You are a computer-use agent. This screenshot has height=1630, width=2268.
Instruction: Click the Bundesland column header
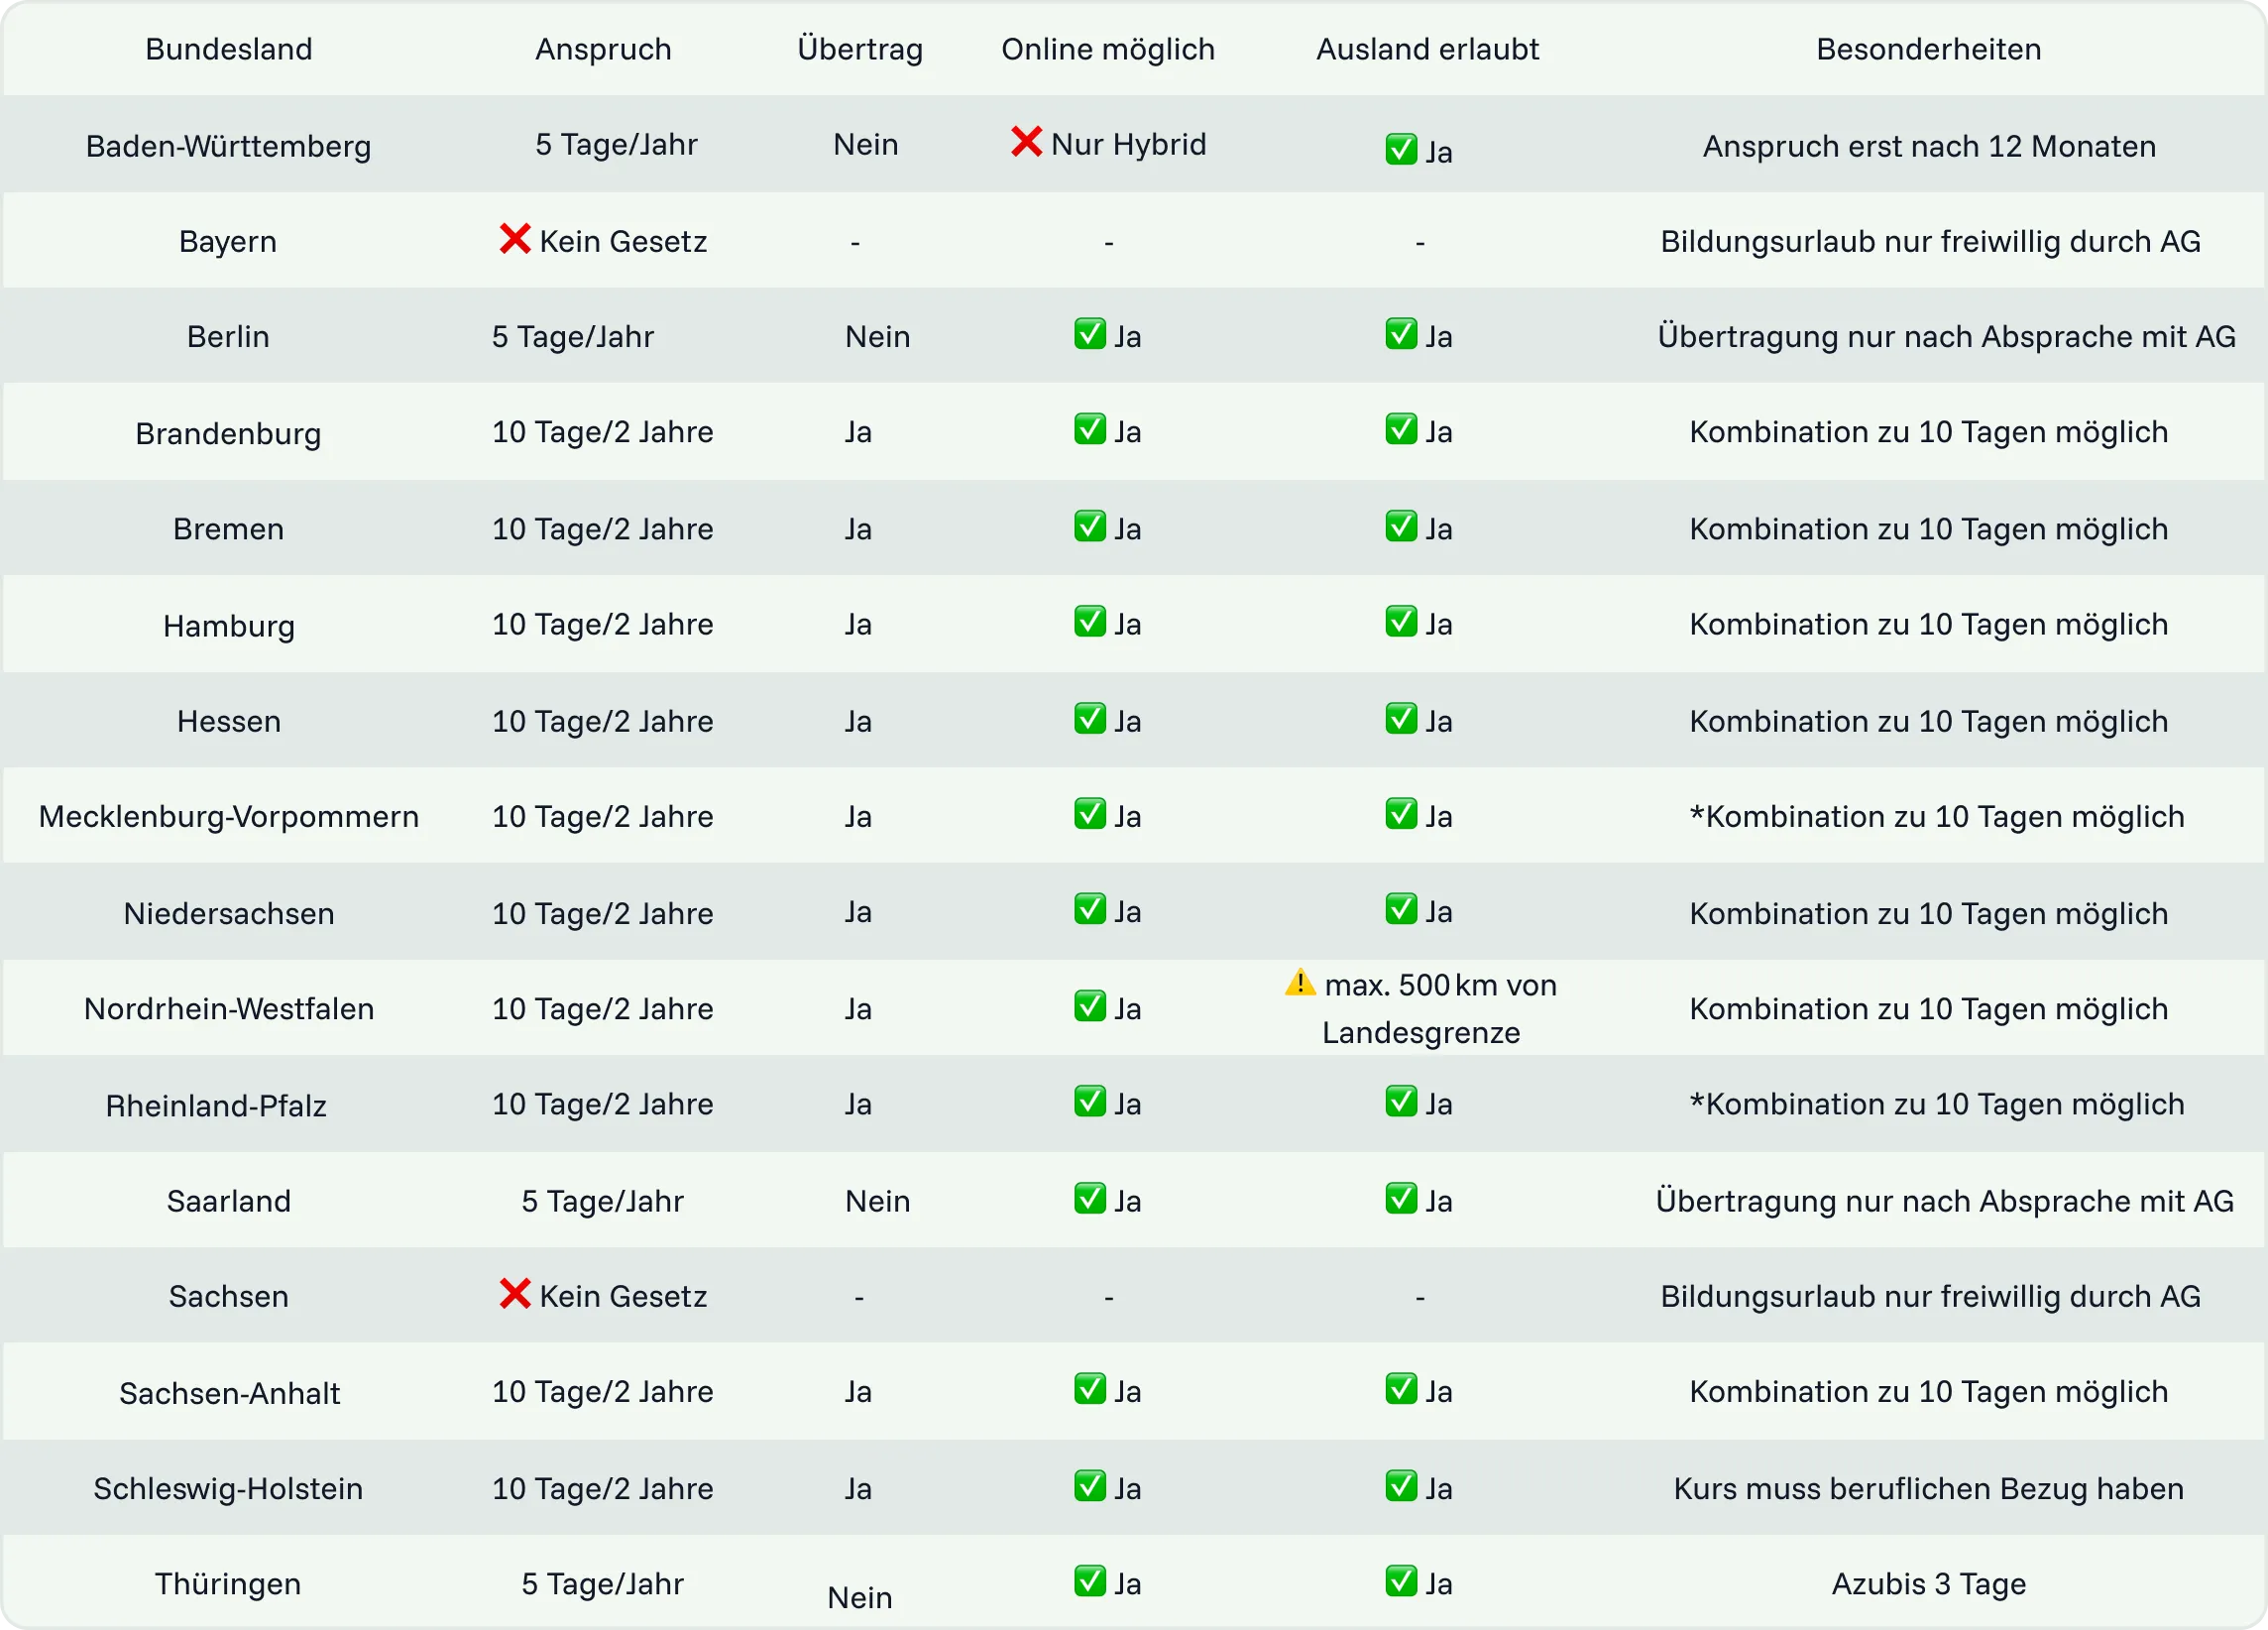click(x=228, y=49)
